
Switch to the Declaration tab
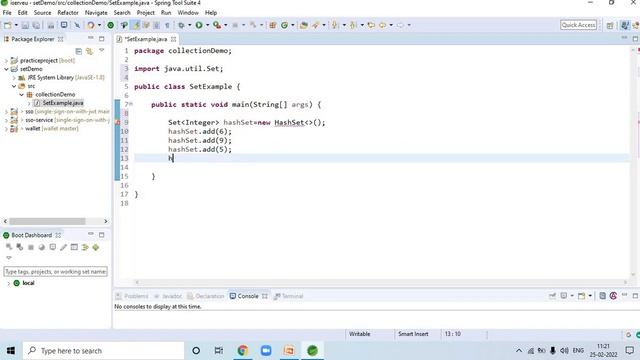click(x=206, y=296)
